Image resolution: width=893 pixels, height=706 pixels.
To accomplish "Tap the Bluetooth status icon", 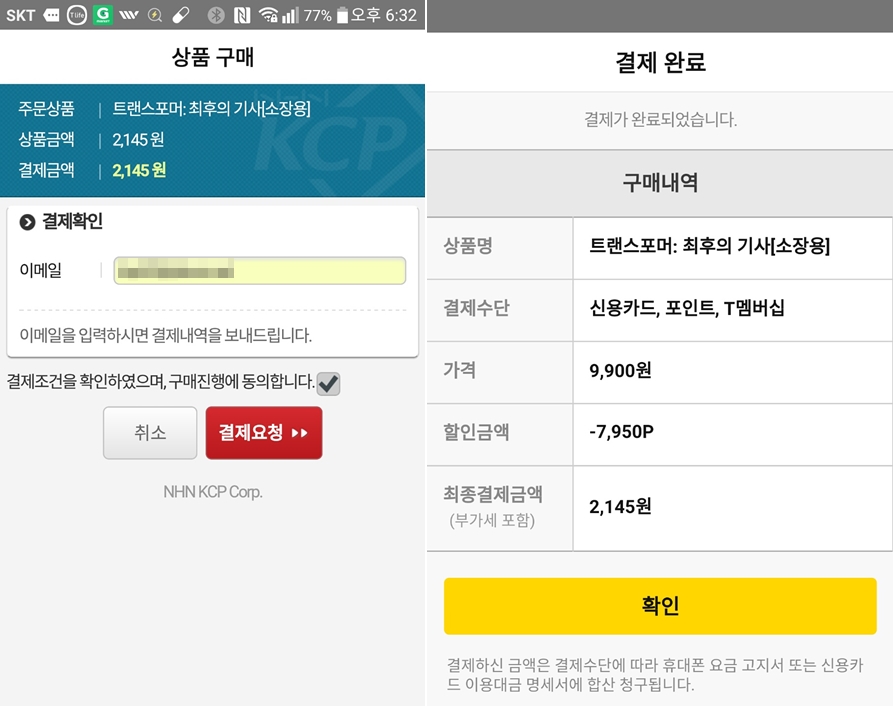I will pyautogui.click(x=215, y=15).
